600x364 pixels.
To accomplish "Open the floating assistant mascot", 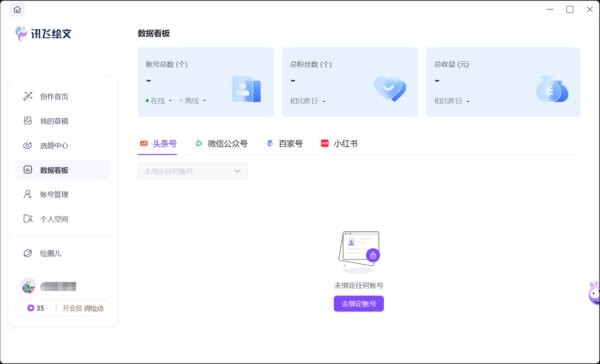I will click(594, 293).
